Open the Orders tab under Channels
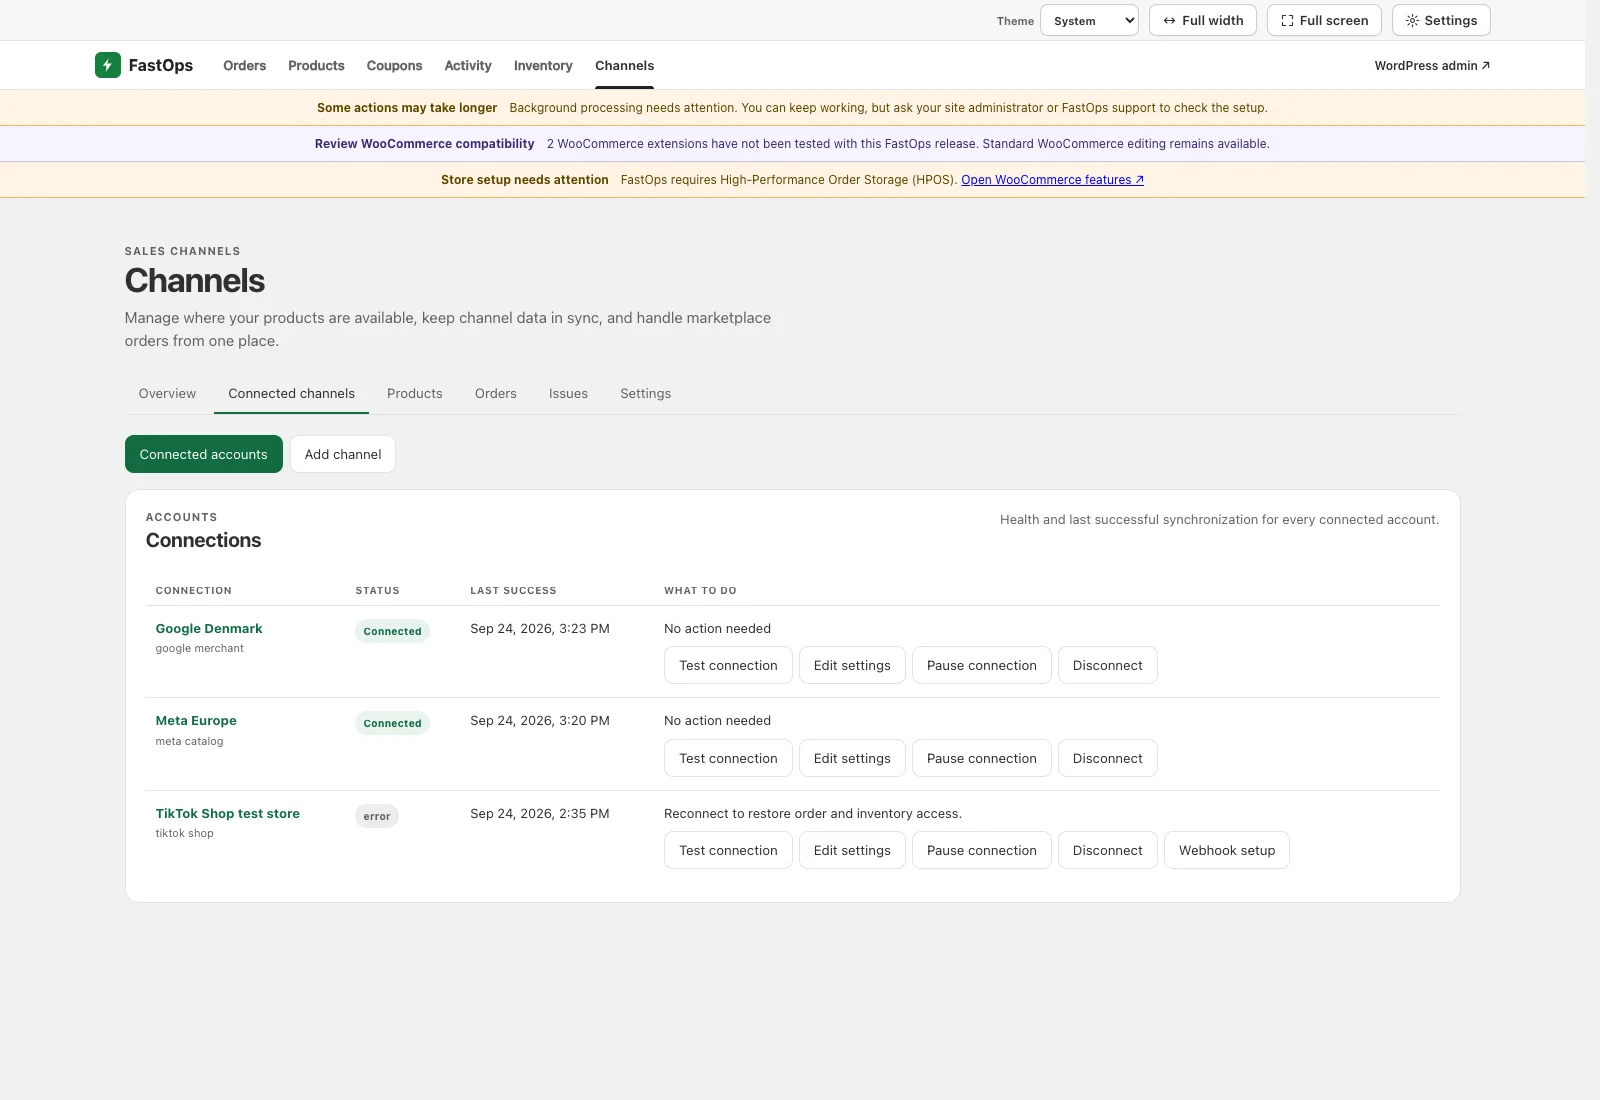Image resolution: width=1600 pixels, height=1100 pixels. click(496, 394)
